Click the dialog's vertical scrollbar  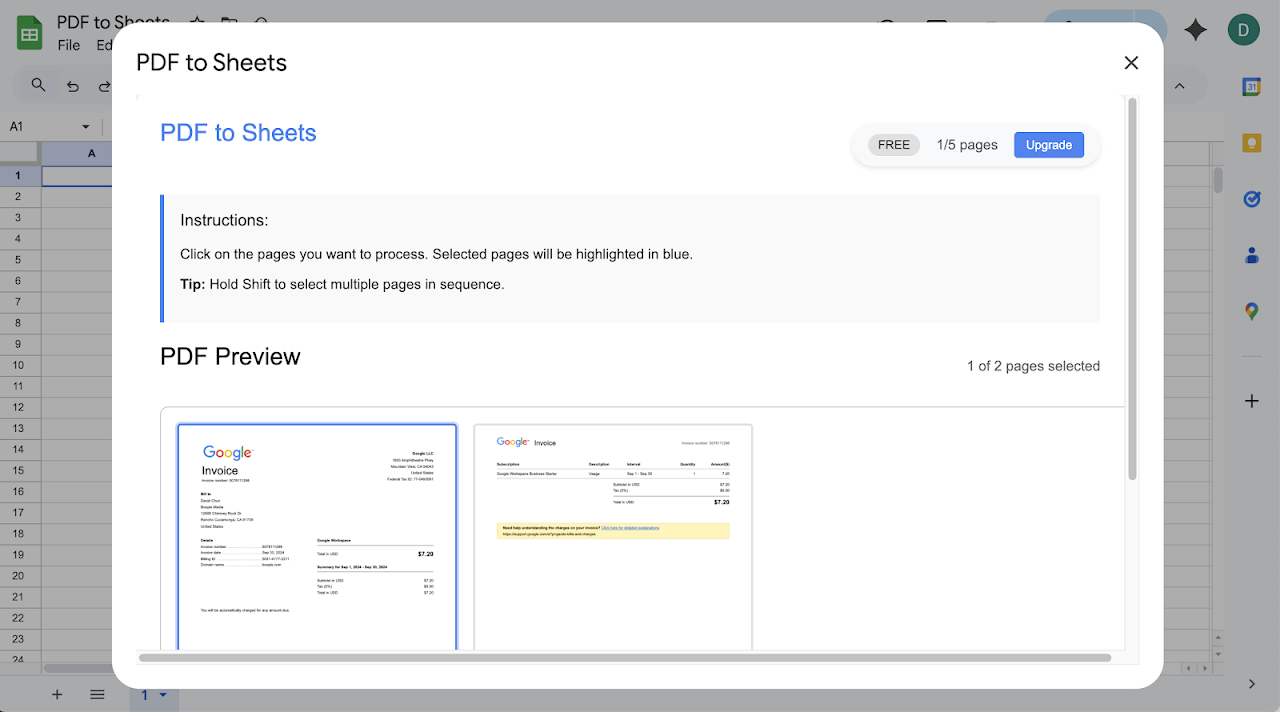1132,288
